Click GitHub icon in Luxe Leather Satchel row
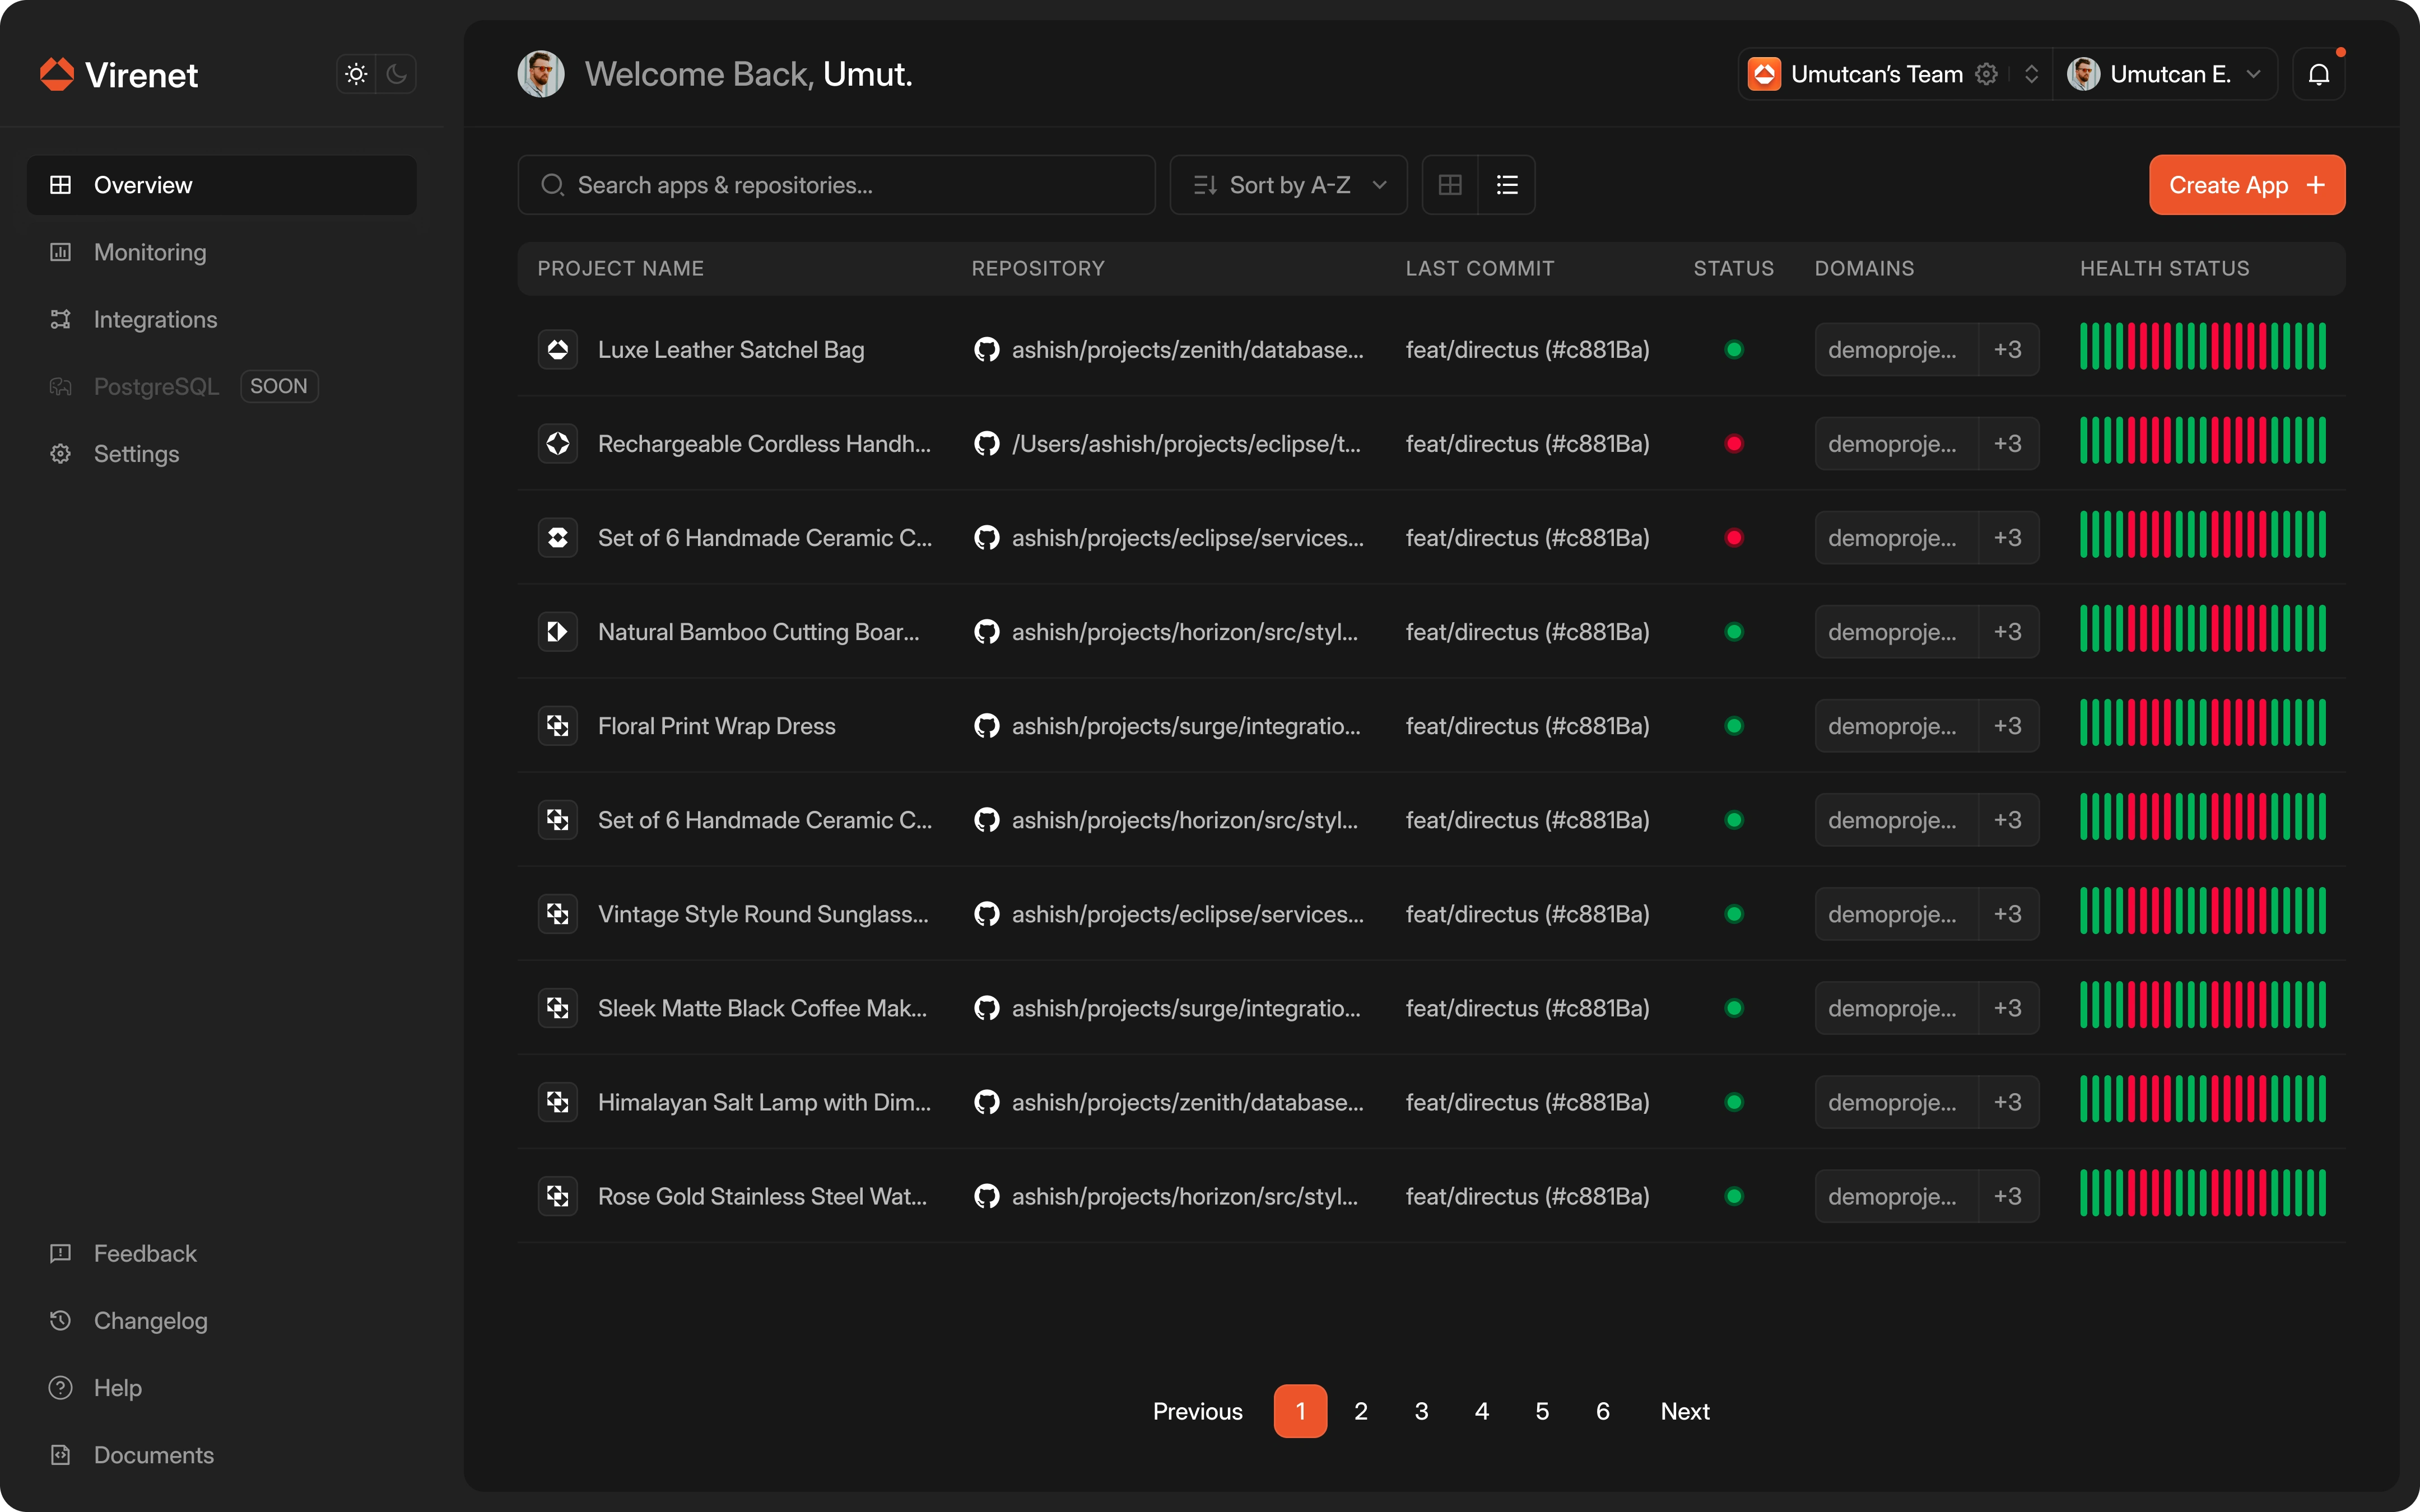This screenshot has height=1512, width=2420. [986, 350]
